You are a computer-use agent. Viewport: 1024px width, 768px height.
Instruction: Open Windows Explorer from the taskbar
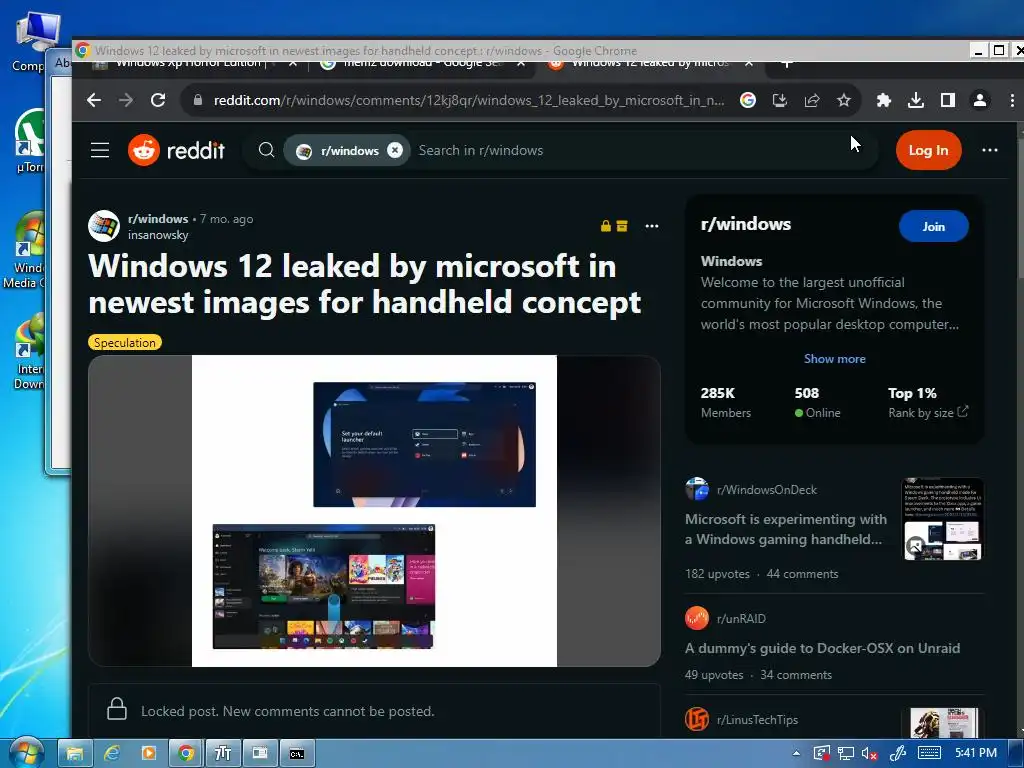(74, 754)
